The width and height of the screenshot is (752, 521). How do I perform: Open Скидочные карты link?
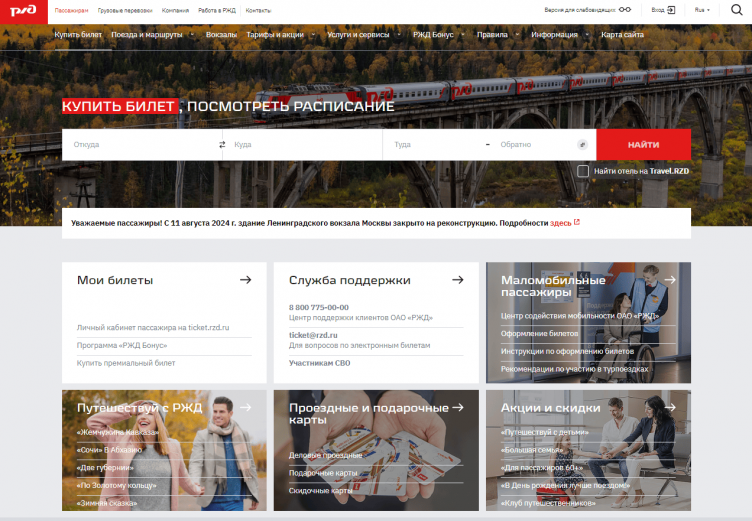(x=320, y=491)
